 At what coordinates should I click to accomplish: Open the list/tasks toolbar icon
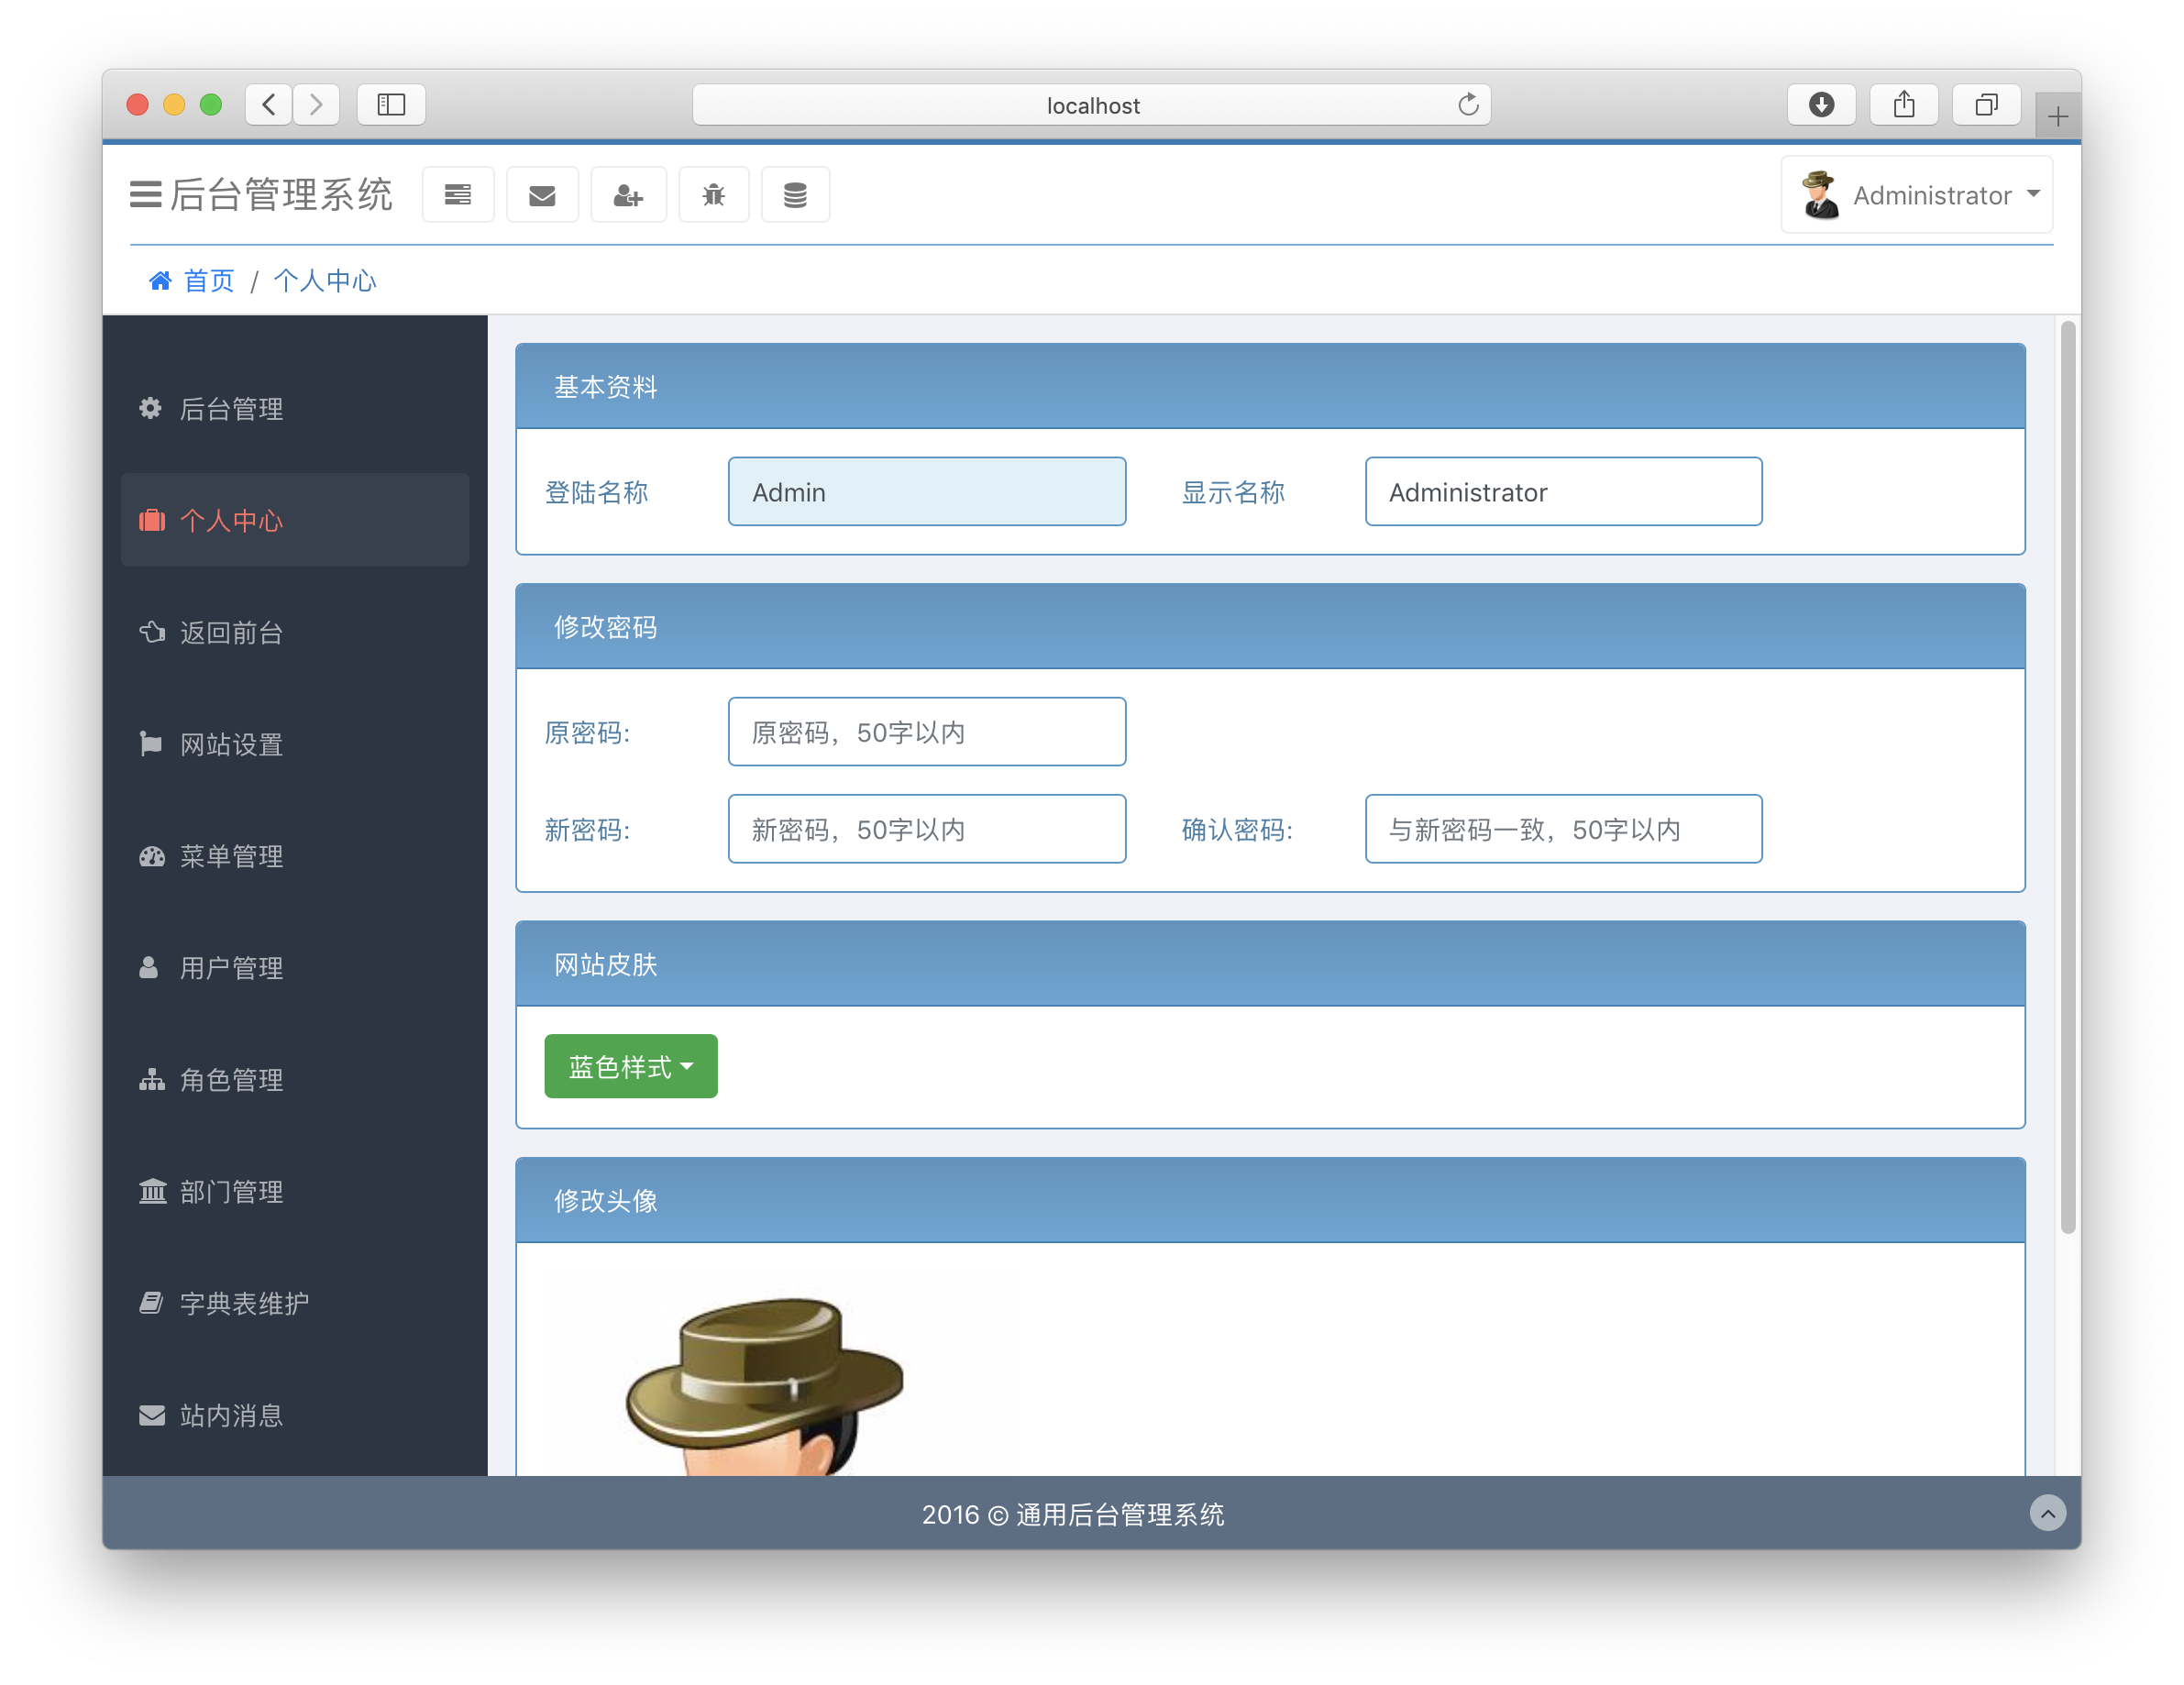coord(458,195)
